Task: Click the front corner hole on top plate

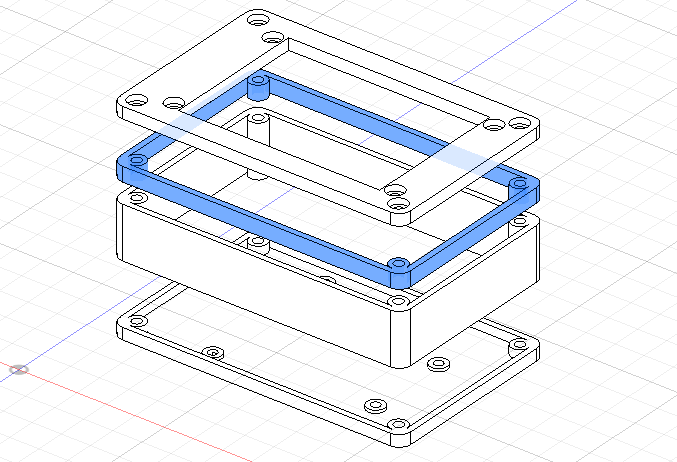Action: 399,205
